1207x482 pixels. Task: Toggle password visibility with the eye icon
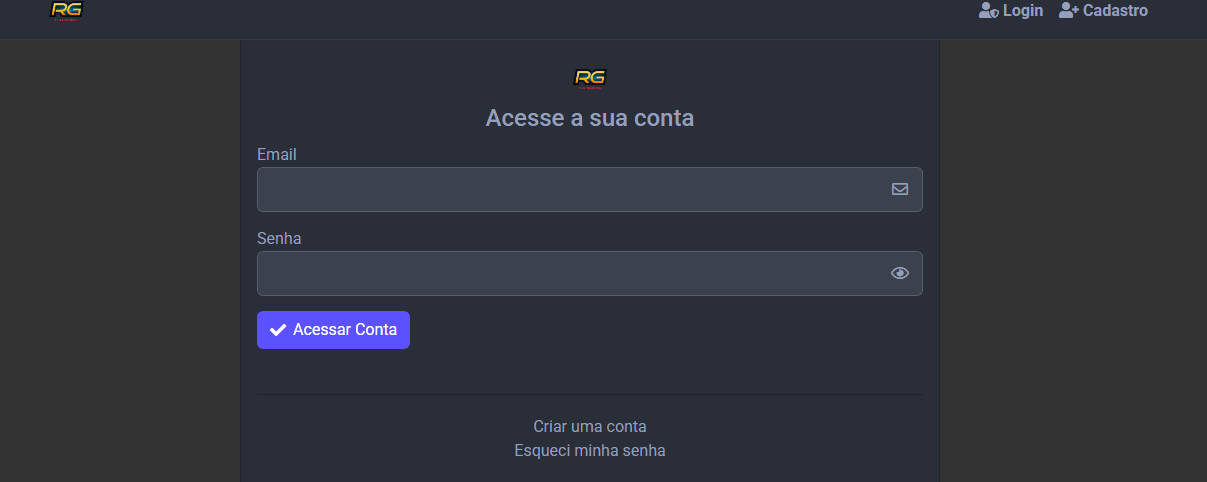(900, 273)
